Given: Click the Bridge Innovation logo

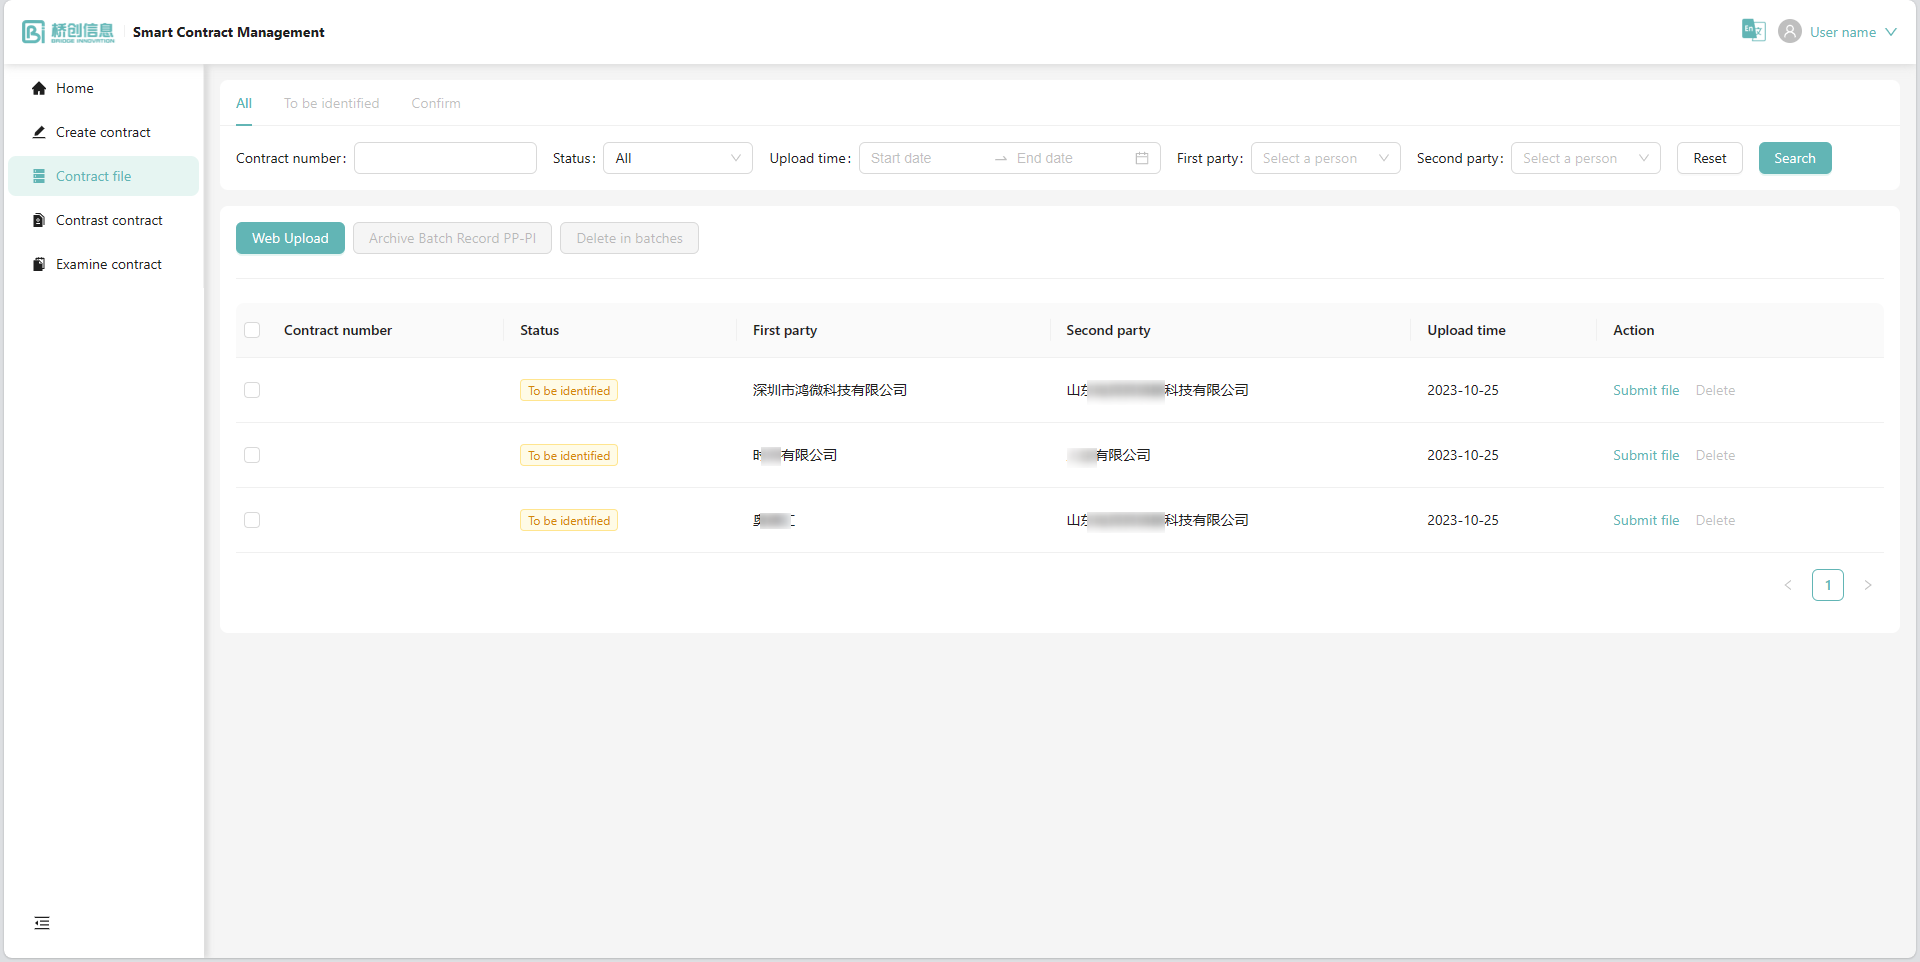Looking at the screenshot, I should point(68,32).
